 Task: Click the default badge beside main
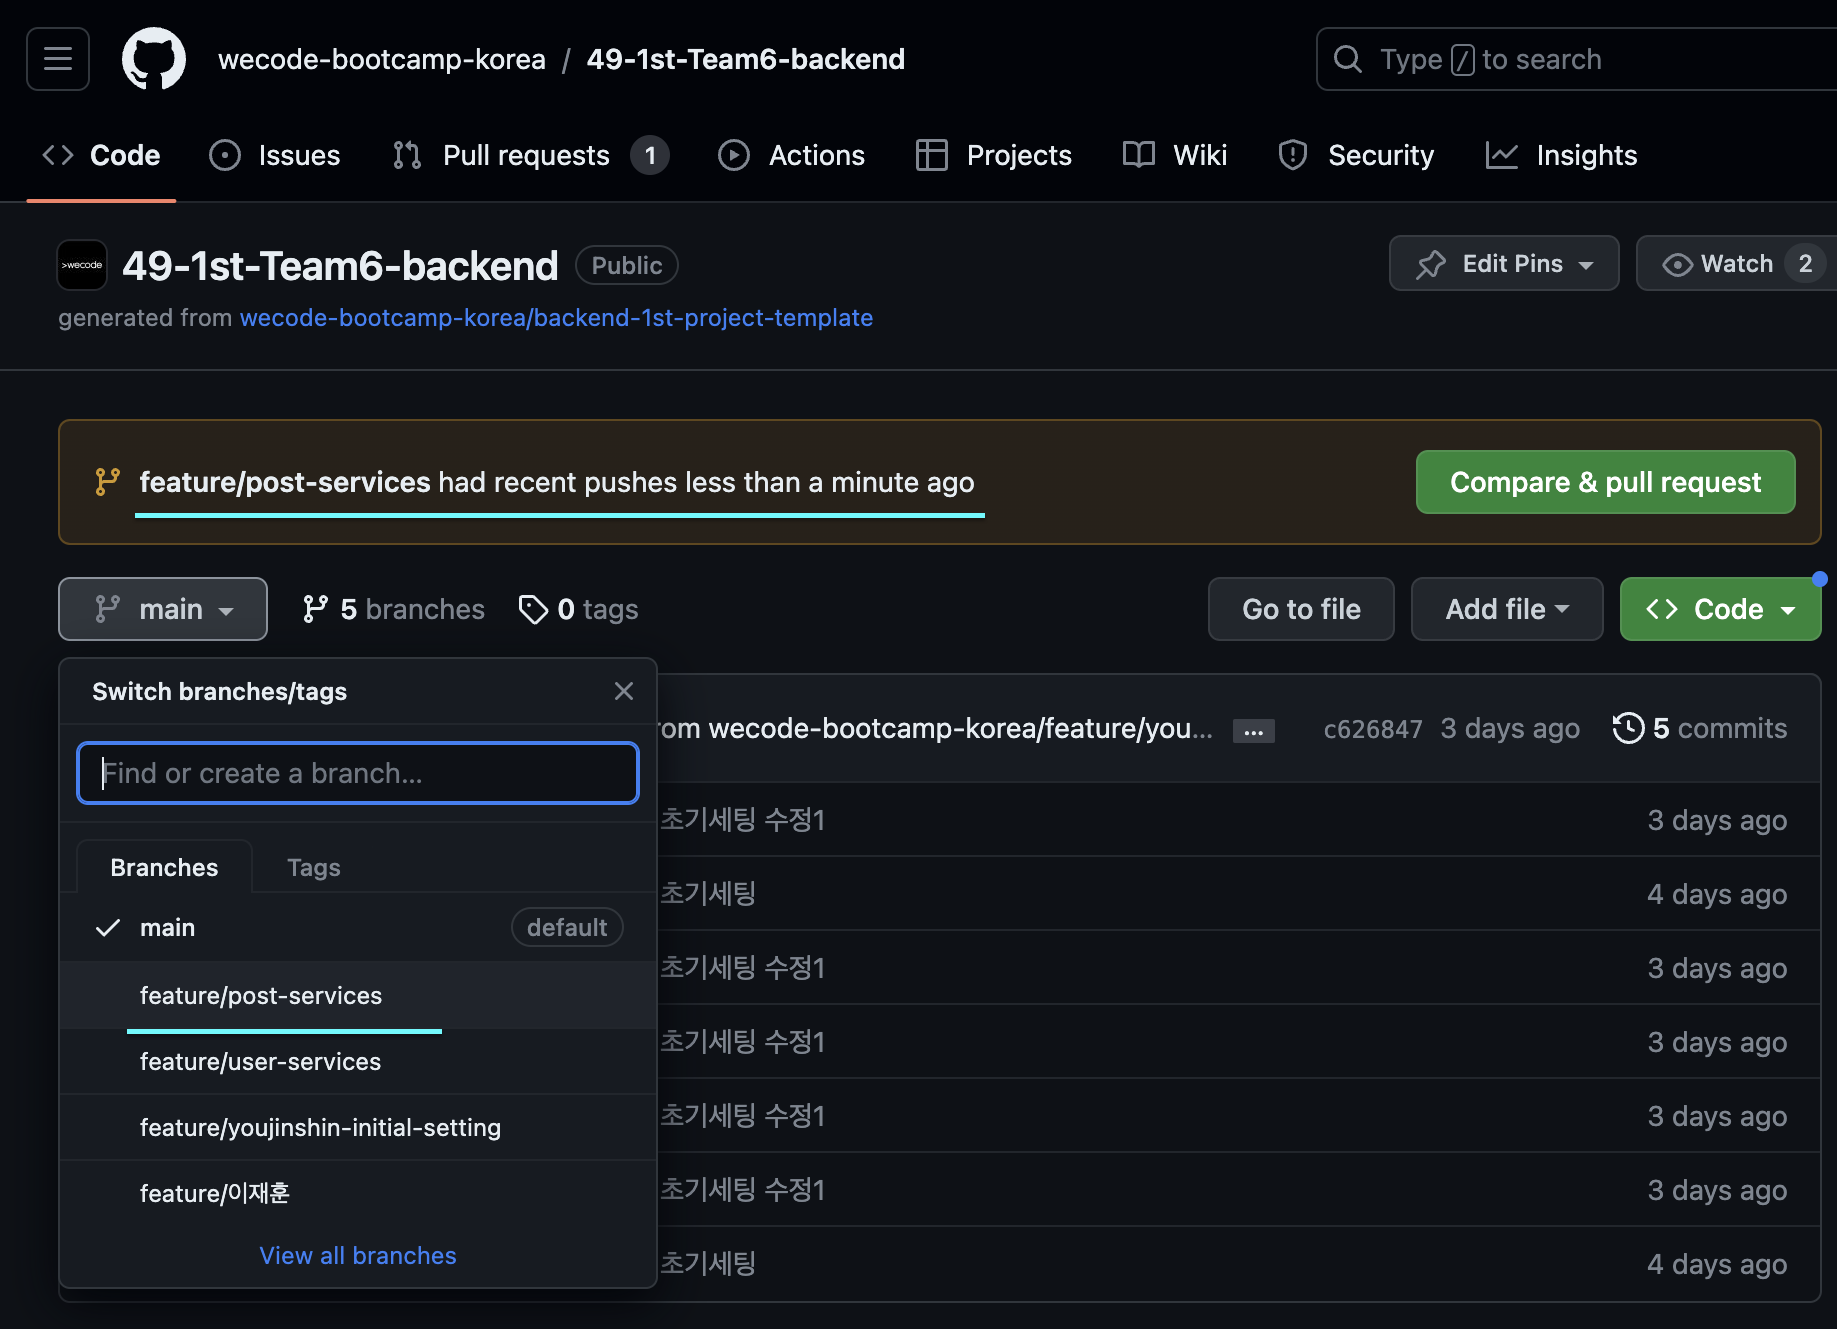(567, 927)
